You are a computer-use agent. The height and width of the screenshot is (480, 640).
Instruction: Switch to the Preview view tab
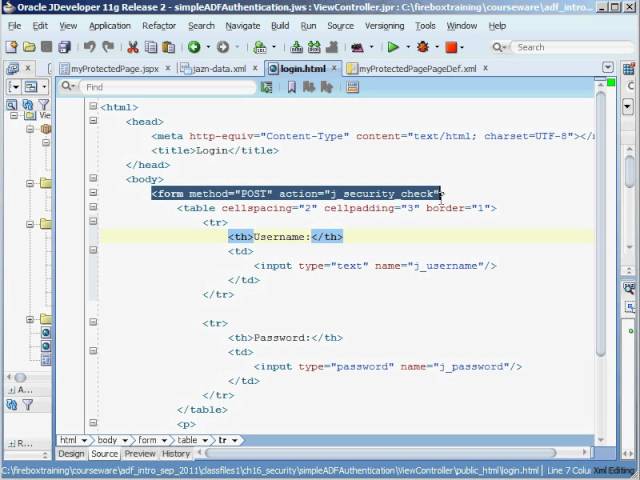pyautogui.click(x=140, y=454)
